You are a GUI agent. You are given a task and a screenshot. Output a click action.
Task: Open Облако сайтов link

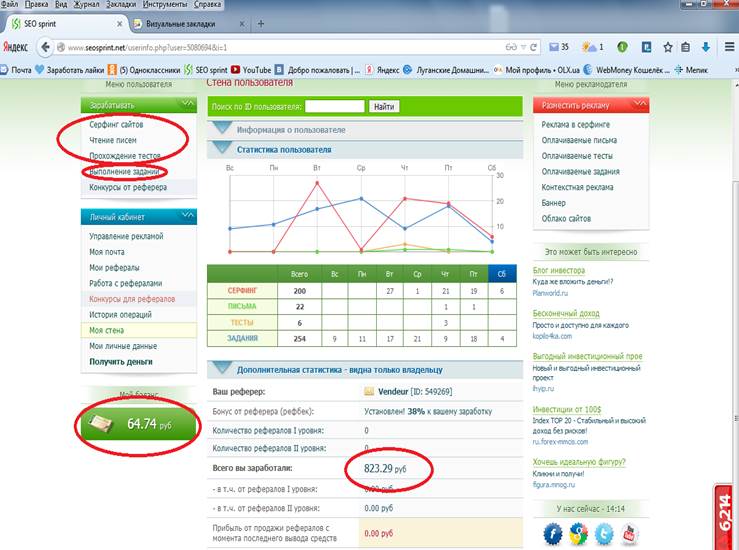pos(566,218)
